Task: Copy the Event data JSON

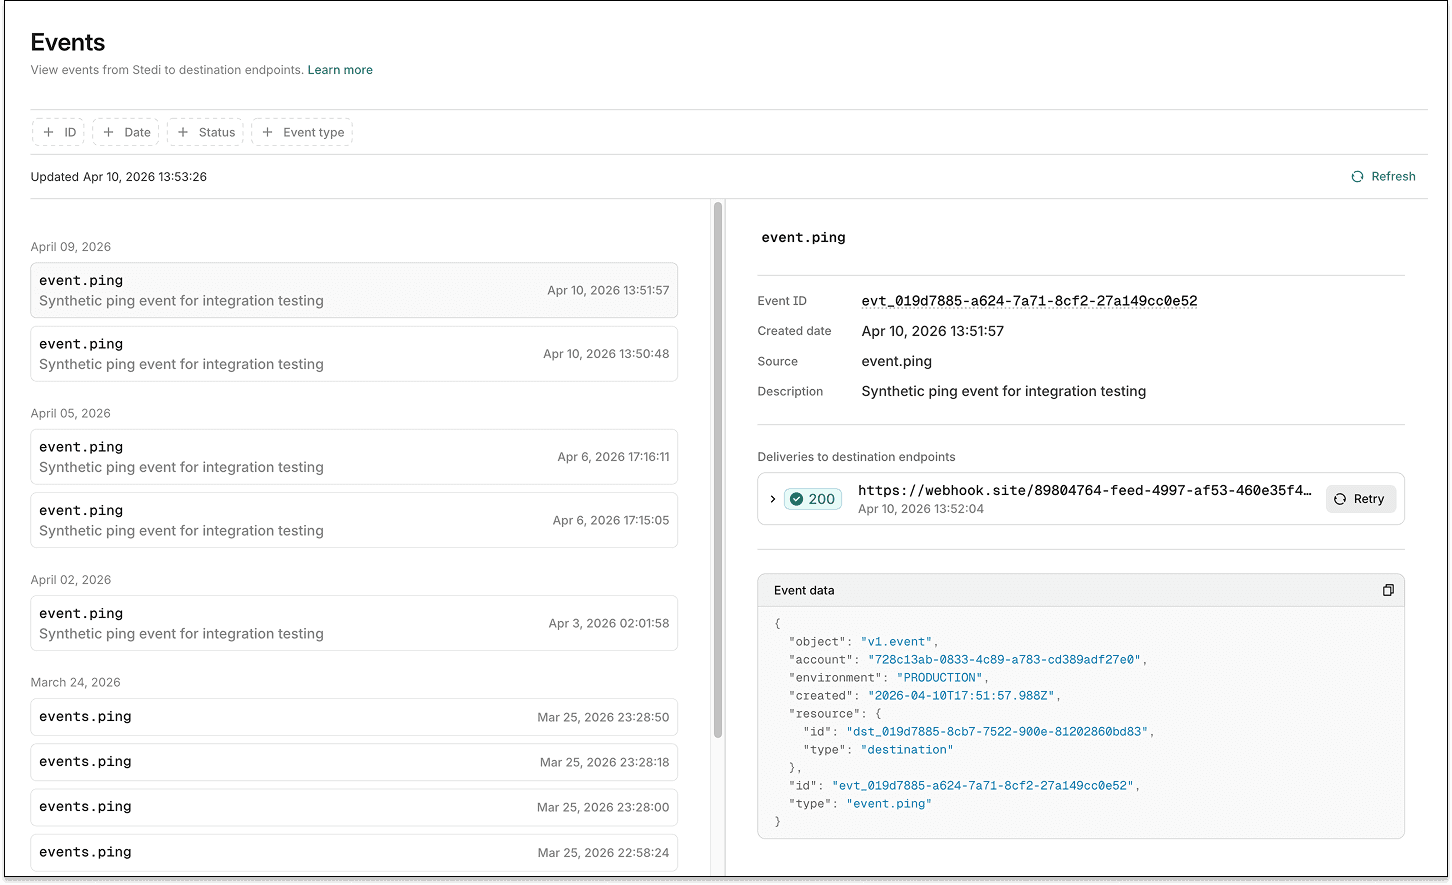Action: pos(1388,590)
